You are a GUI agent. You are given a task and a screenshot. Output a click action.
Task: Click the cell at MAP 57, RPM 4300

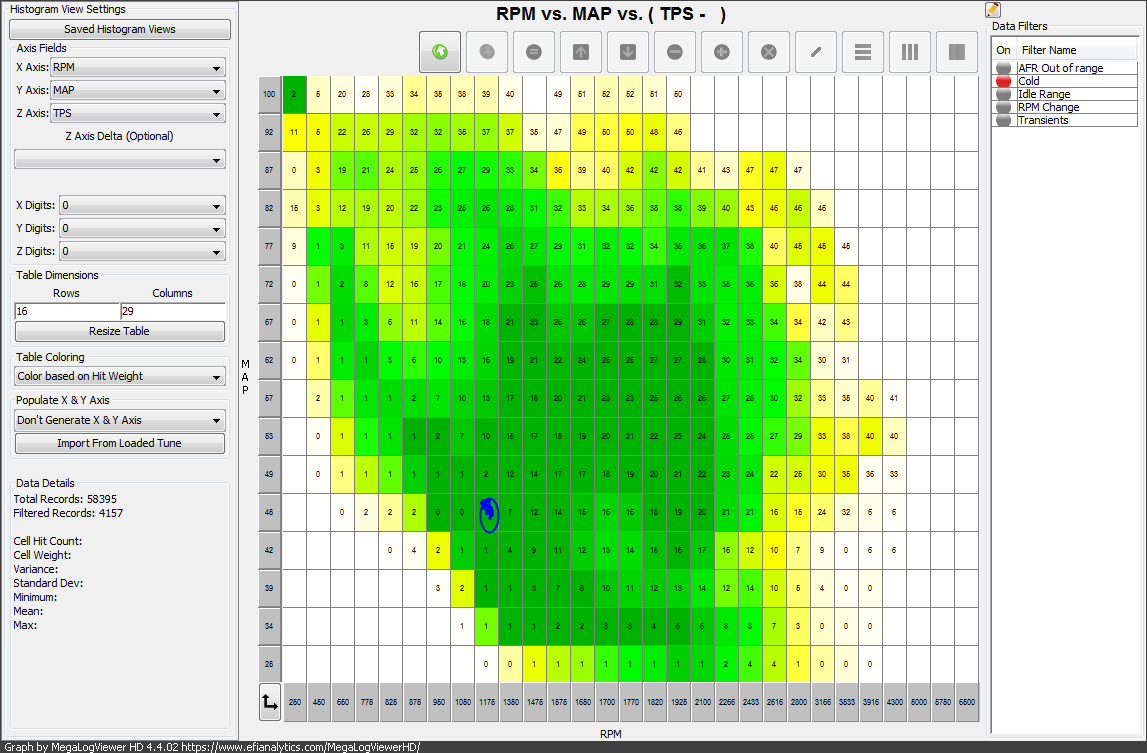point(894,398)
